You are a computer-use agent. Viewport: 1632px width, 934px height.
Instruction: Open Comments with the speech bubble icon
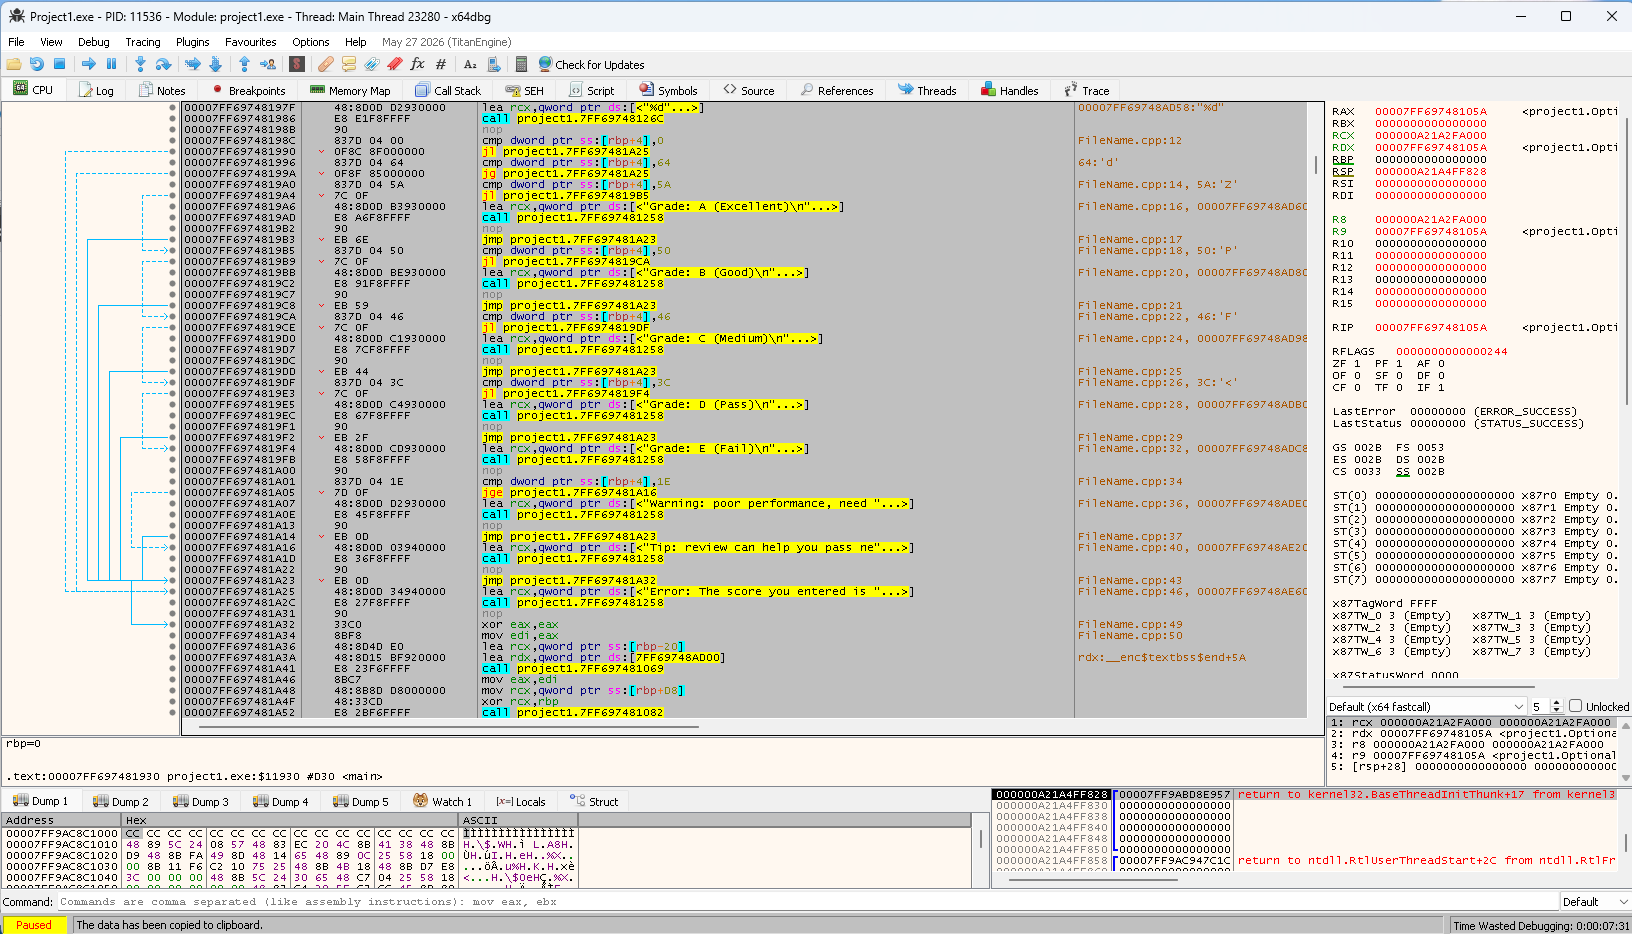(x=348, y=64)
